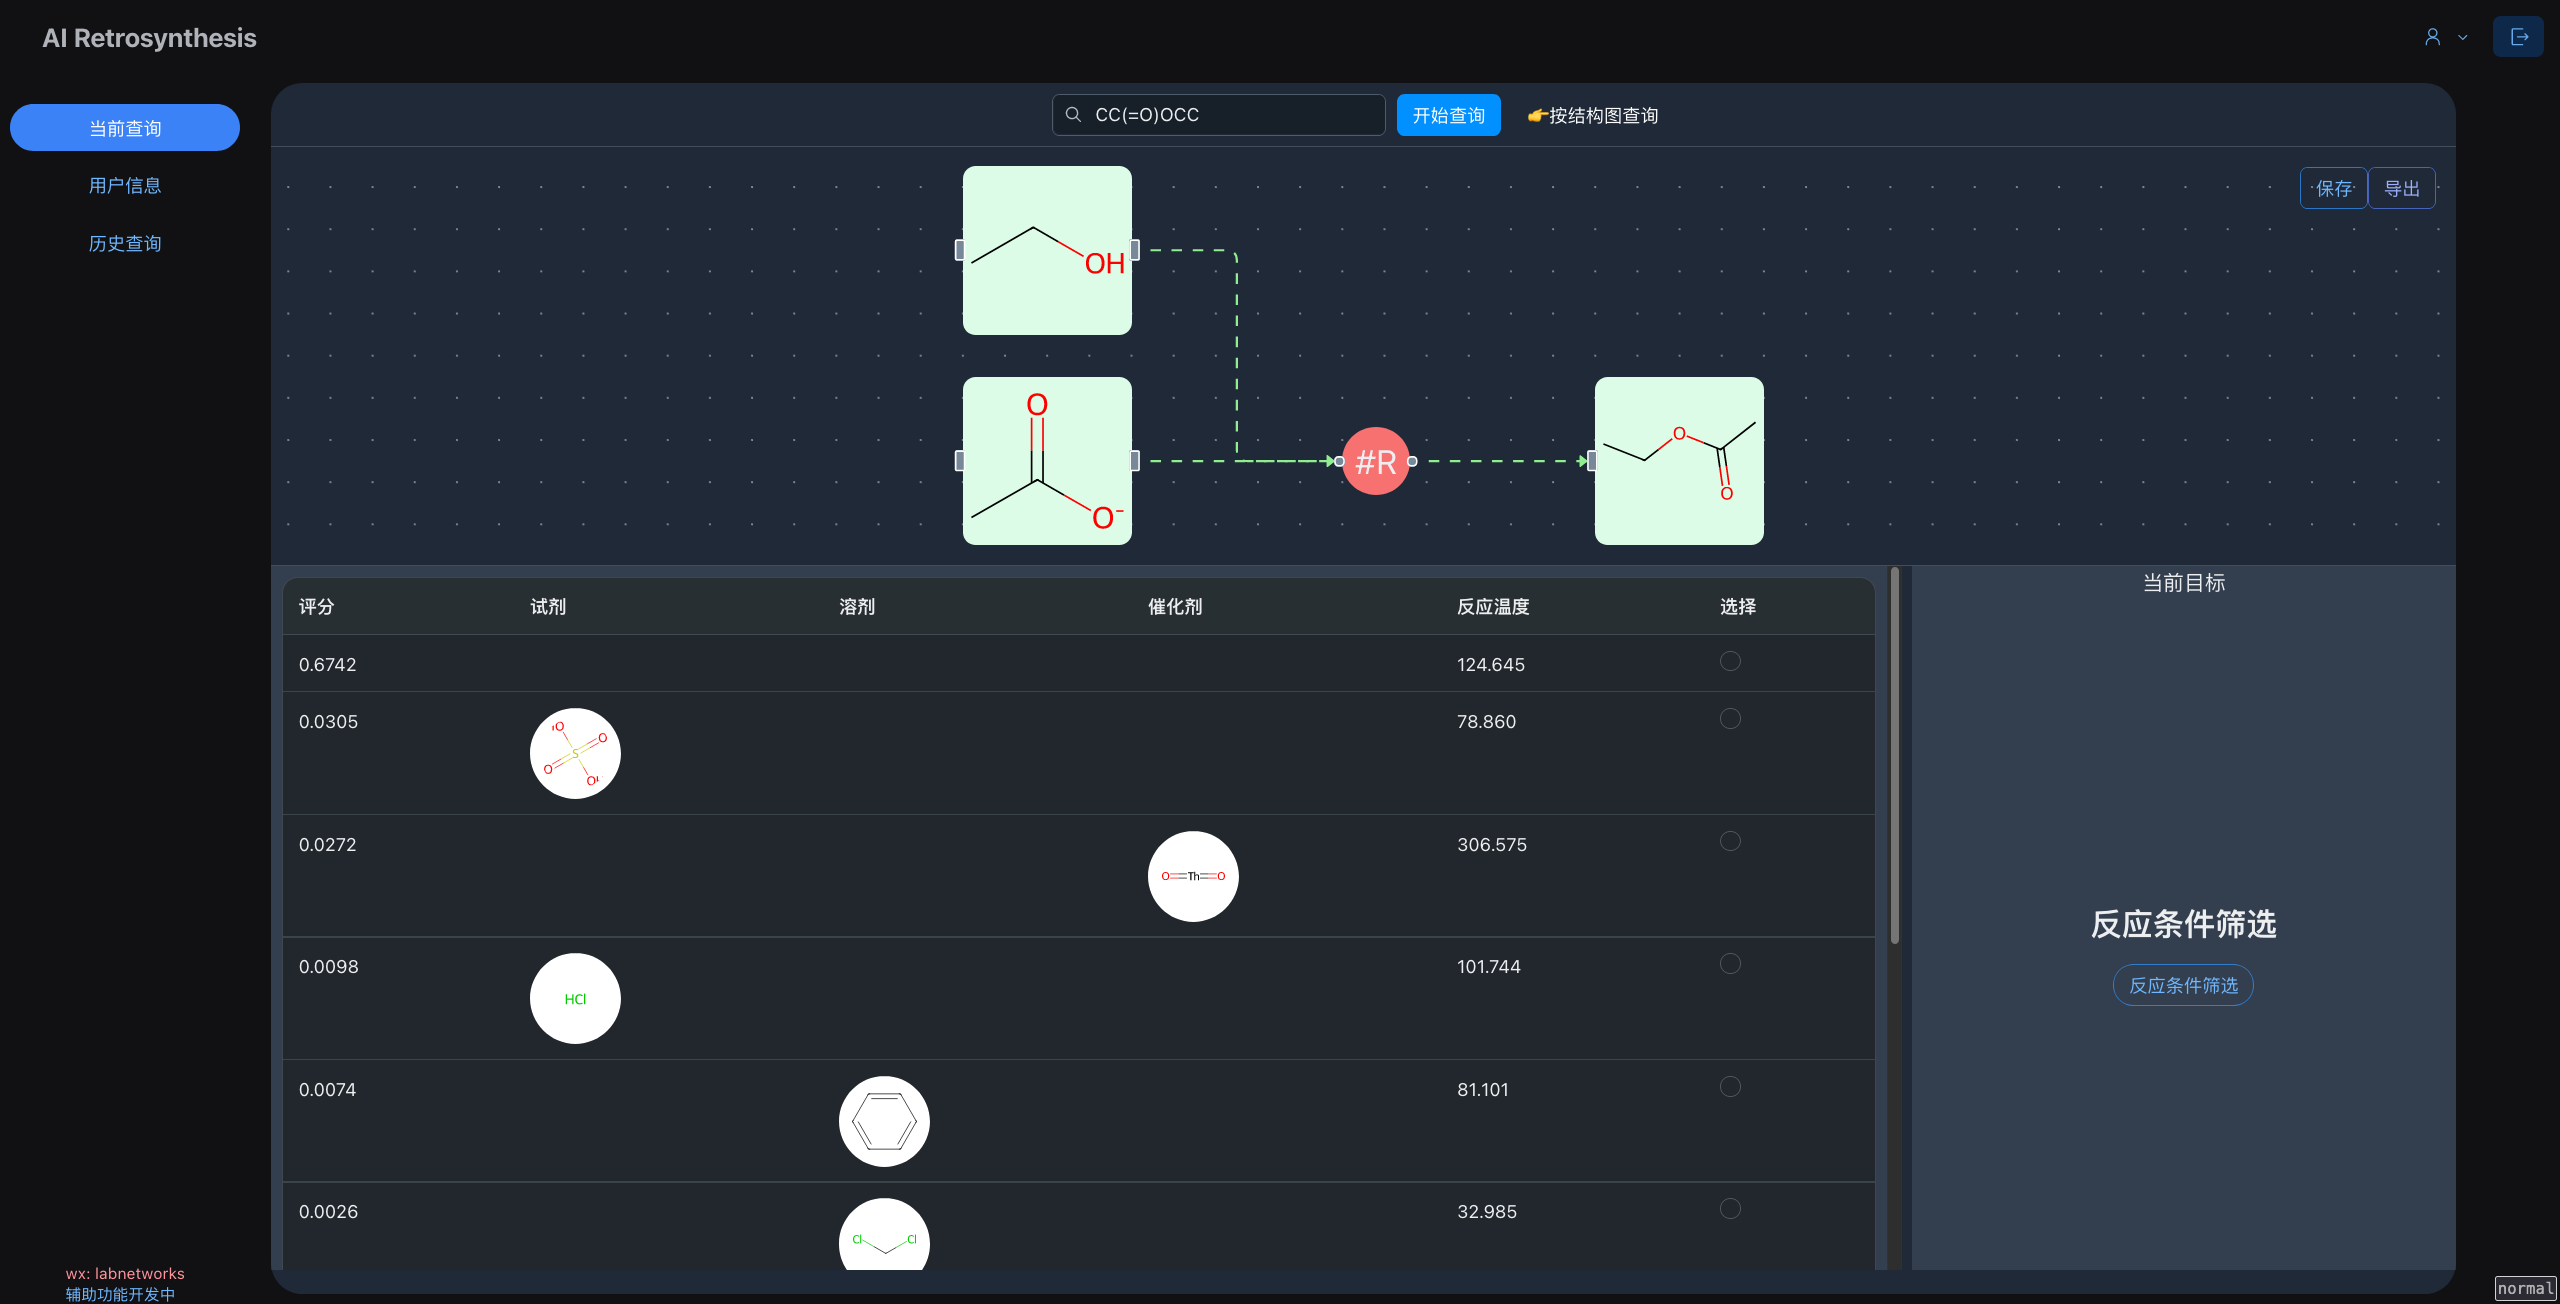
Task: Click the benzene solvent icon
Action: [x=883, y=1121]
